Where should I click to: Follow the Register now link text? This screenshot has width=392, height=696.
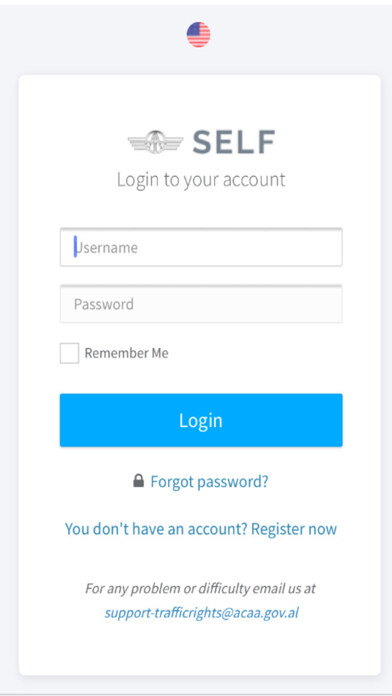coord(294,529)
